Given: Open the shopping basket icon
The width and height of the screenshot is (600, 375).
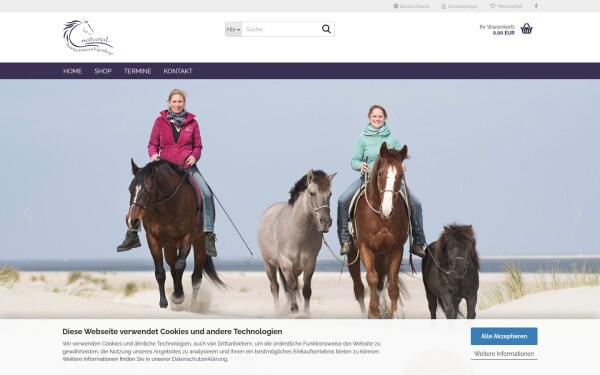Looking at the screenshot, I should pos(527,29).
